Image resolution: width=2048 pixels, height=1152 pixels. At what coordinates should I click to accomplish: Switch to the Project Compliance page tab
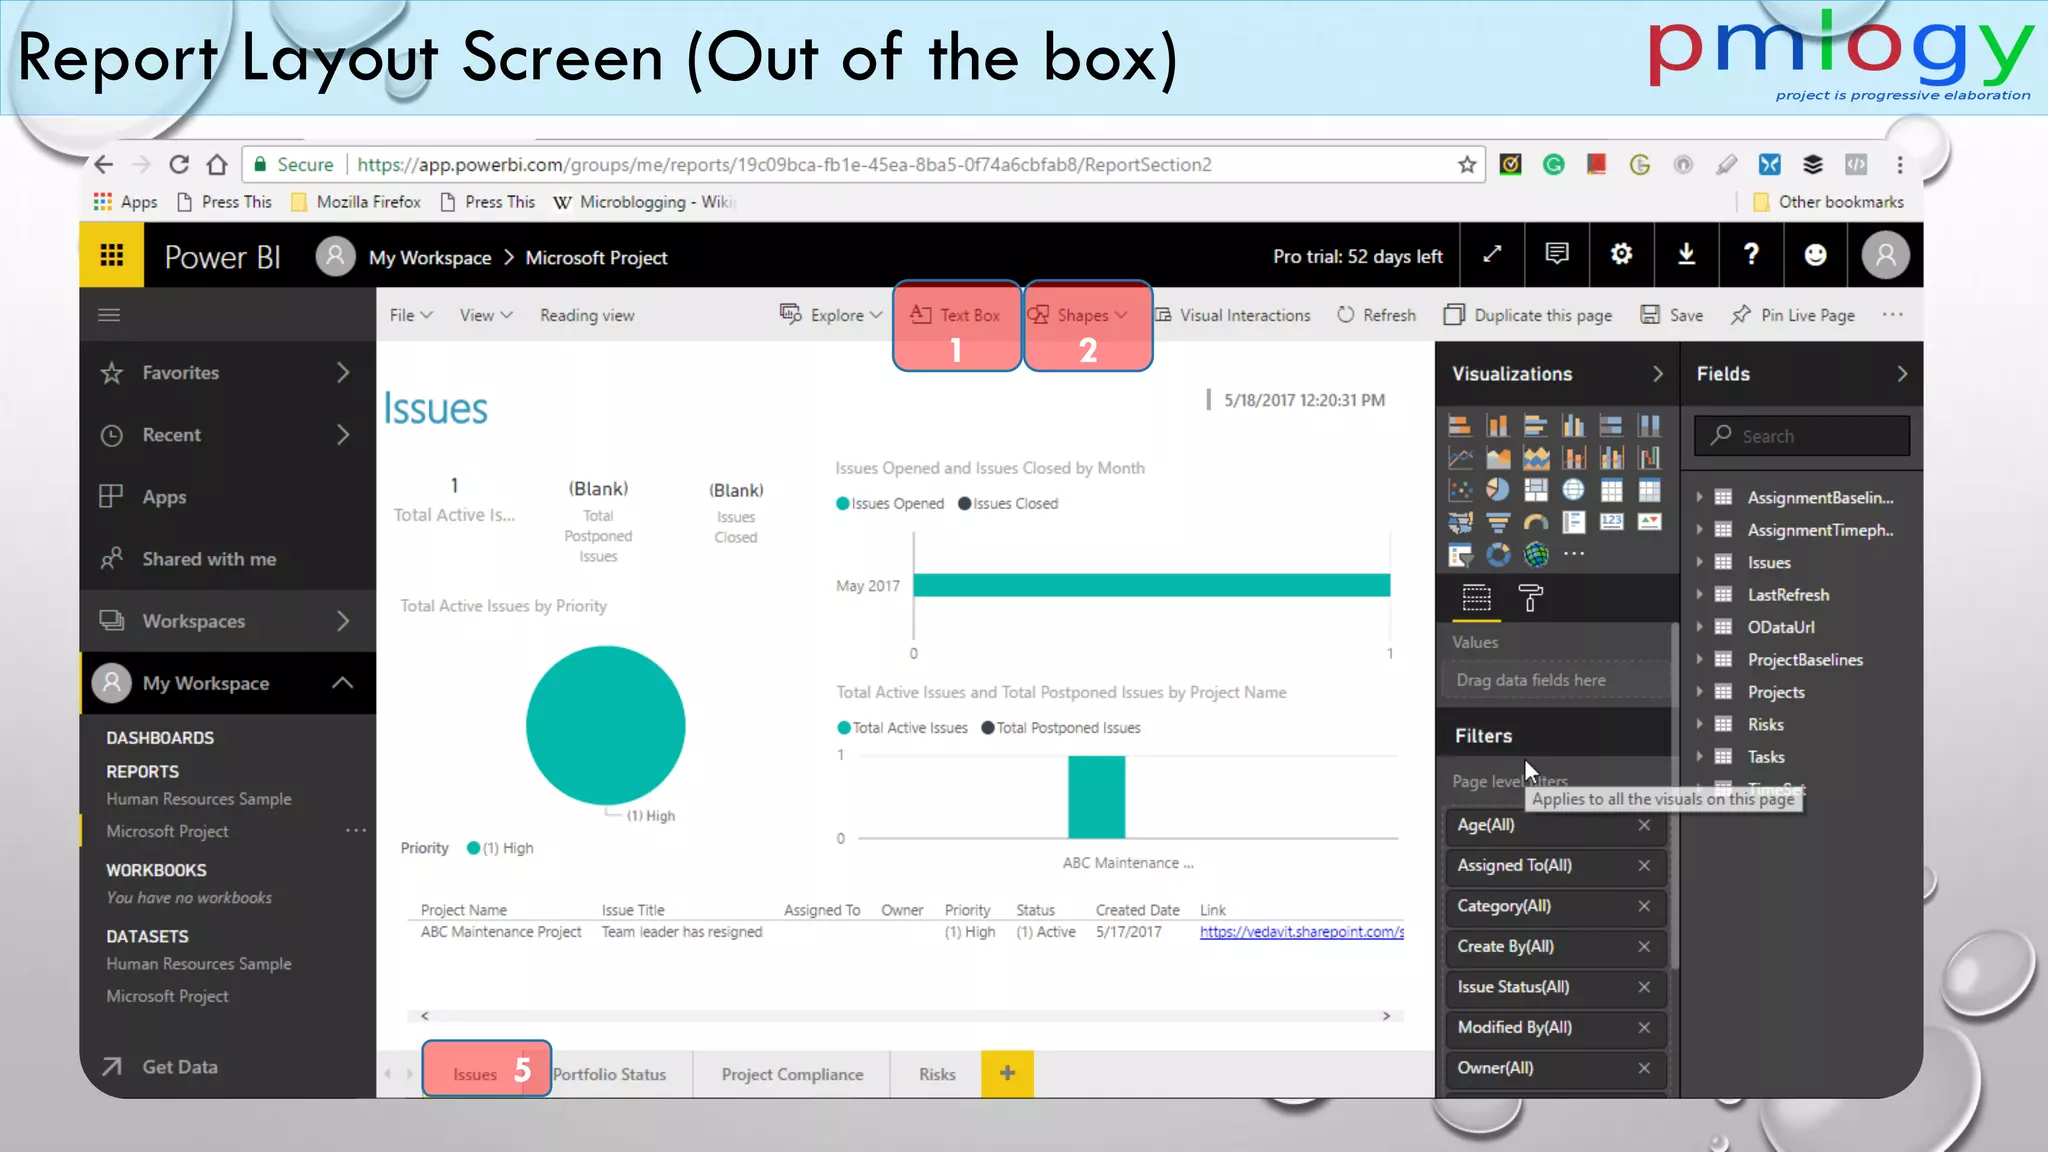pyautogui.click(x=792, y=1074)
